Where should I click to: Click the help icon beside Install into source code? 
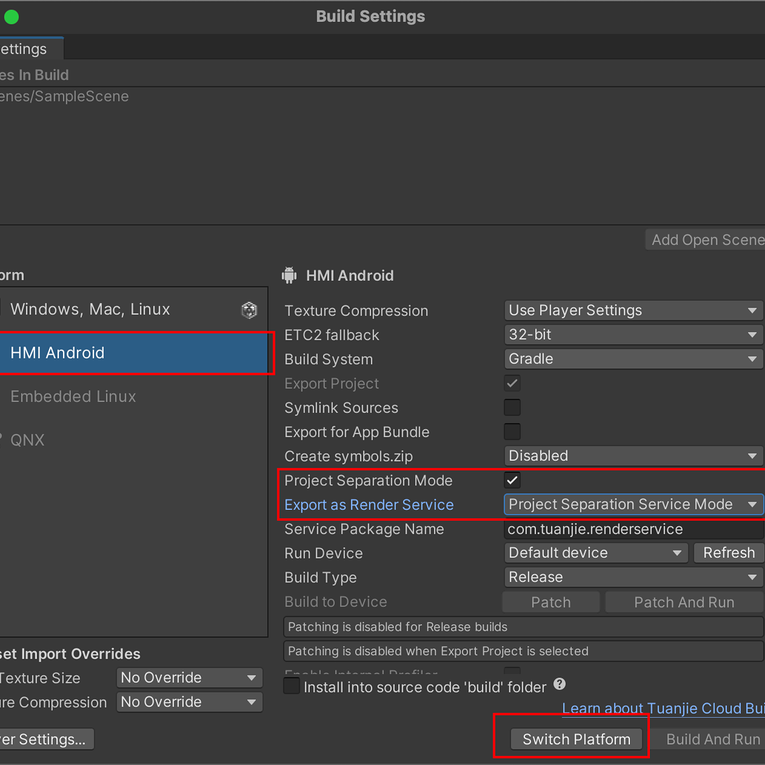(560, 684)
